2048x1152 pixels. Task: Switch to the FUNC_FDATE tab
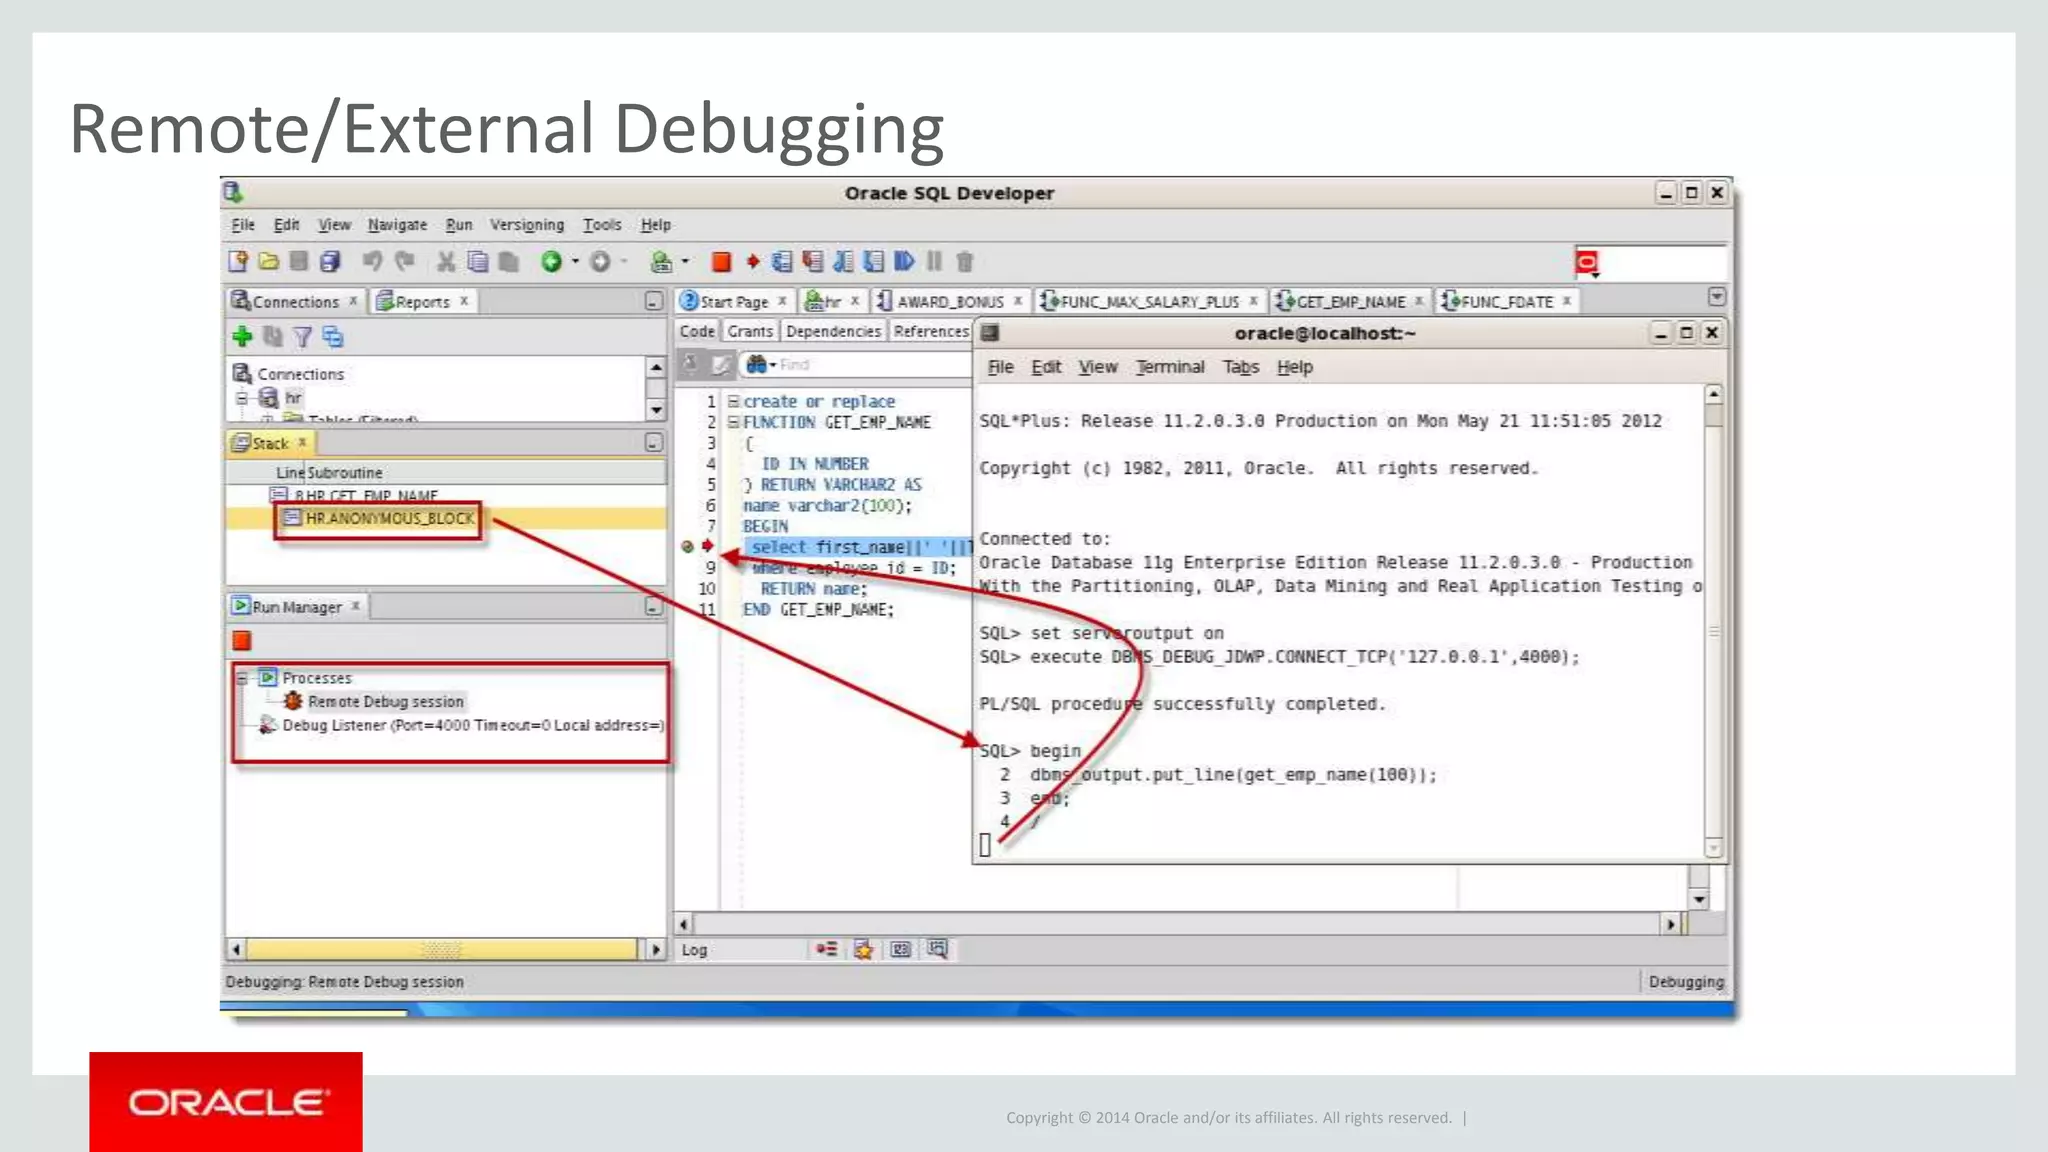click(1506, 301)
